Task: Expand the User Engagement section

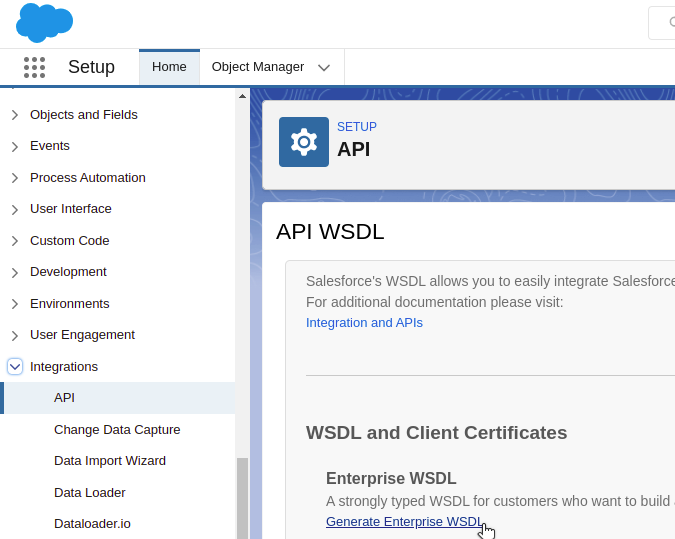Action: point(15,336)
